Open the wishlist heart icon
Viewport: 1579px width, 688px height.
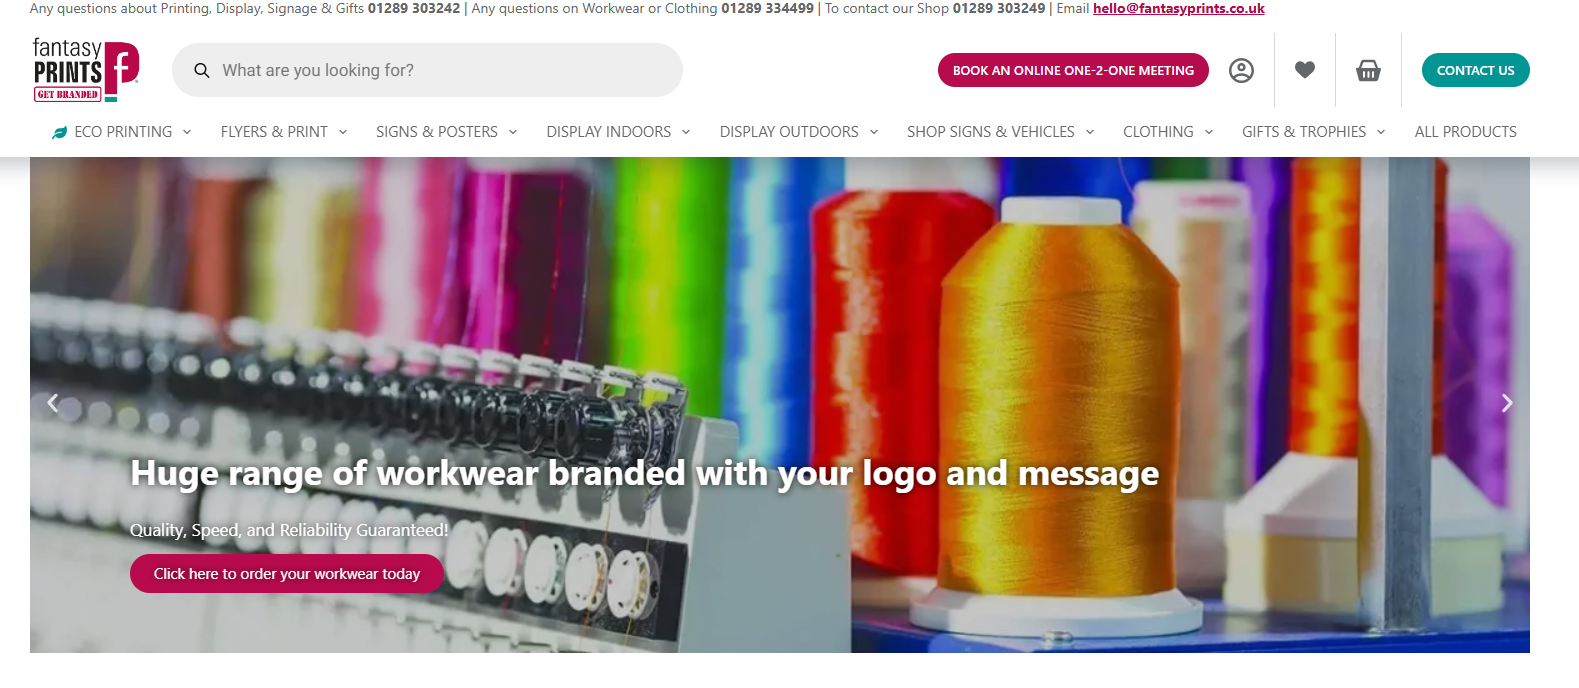click(x=1305, y=70)
